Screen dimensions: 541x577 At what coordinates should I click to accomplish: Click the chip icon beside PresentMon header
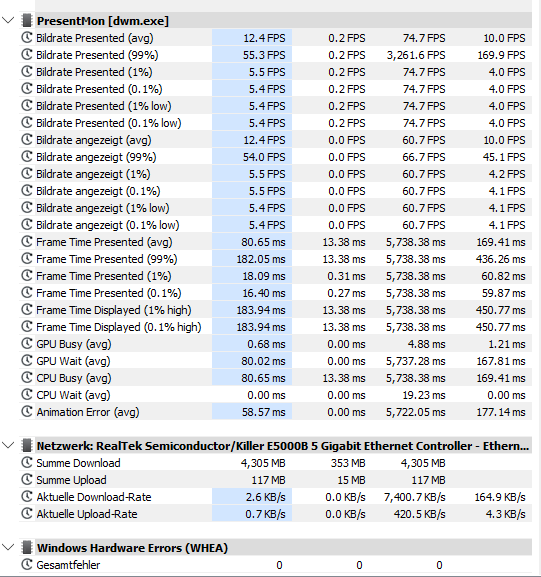coord(26,21)
